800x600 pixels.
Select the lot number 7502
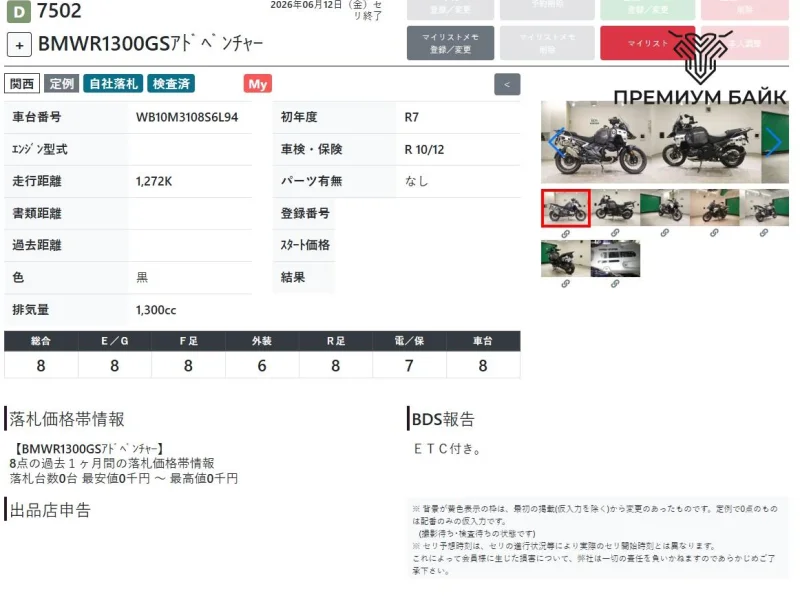click(59, 11)
